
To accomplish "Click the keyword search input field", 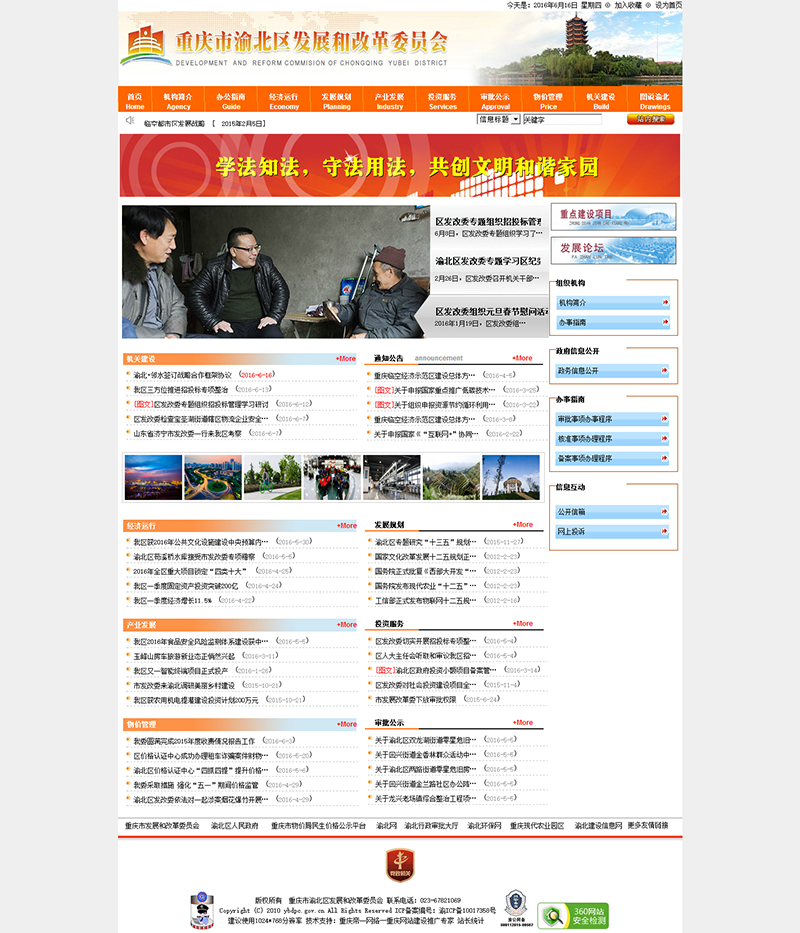I will [562, 120].
